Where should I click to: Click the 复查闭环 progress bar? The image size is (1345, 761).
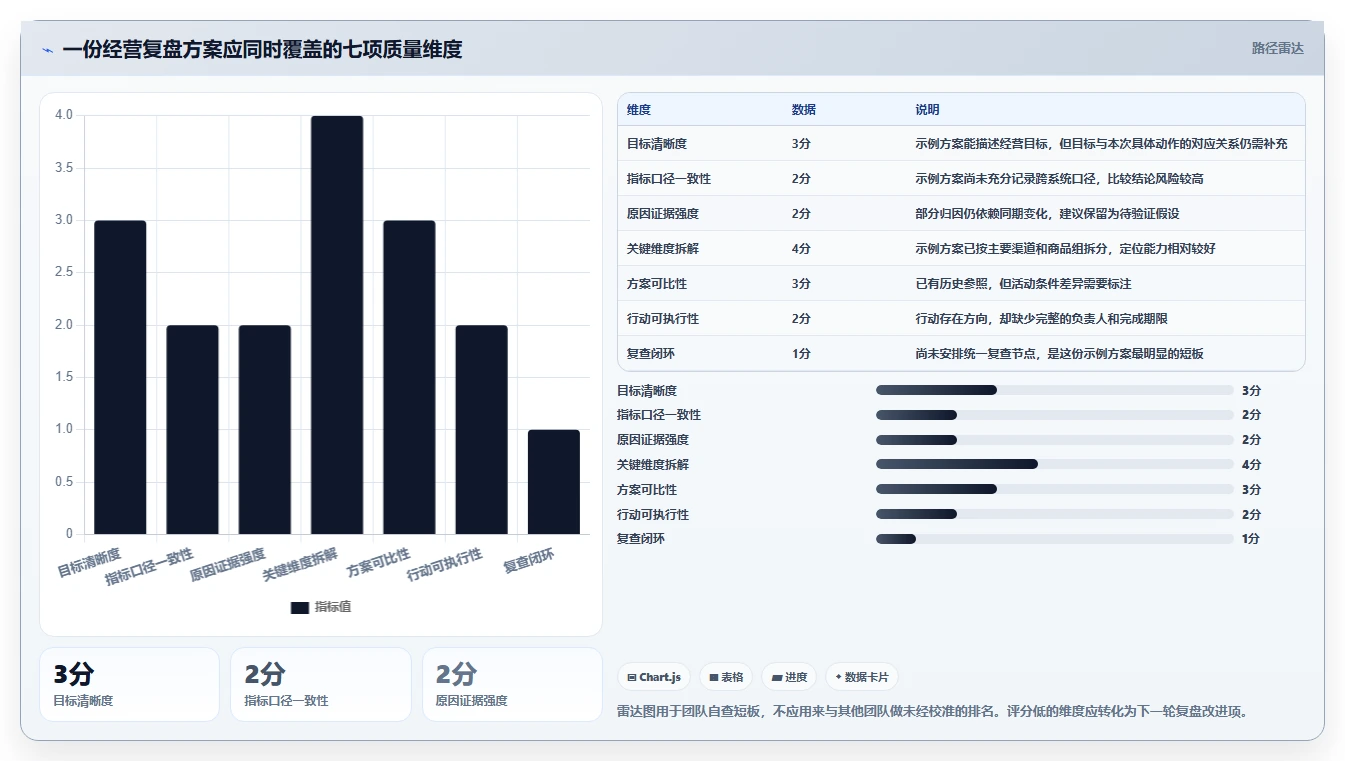click(1055, 539)
